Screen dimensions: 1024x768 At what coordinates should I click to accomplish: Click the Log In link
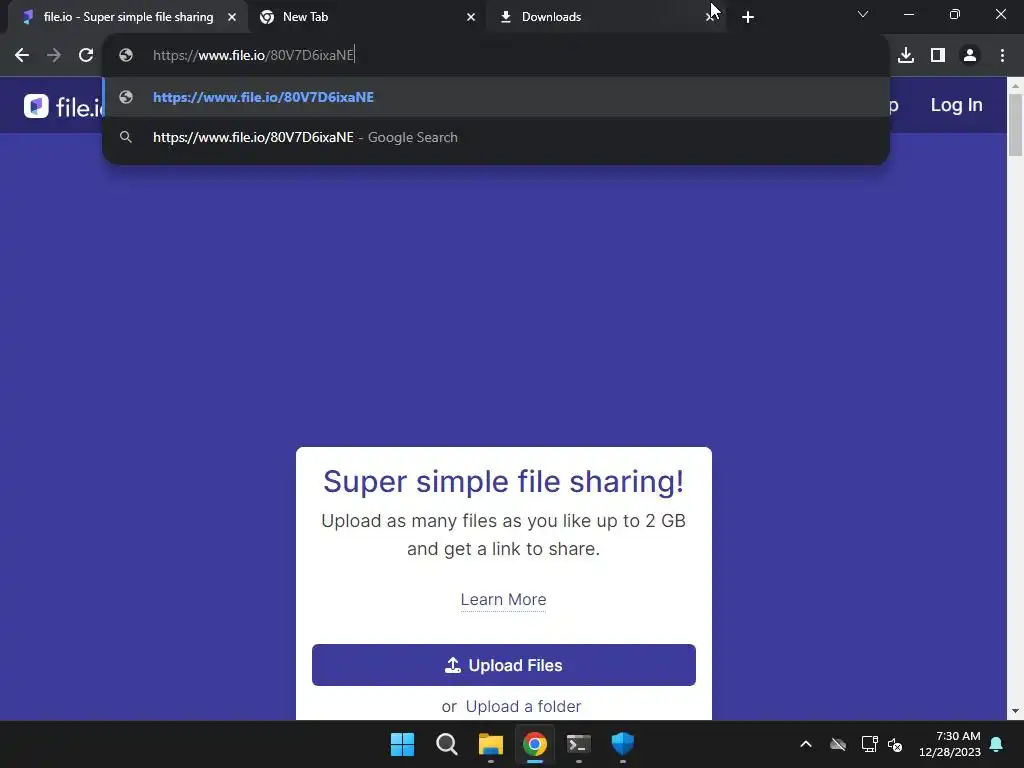(956, 105)
